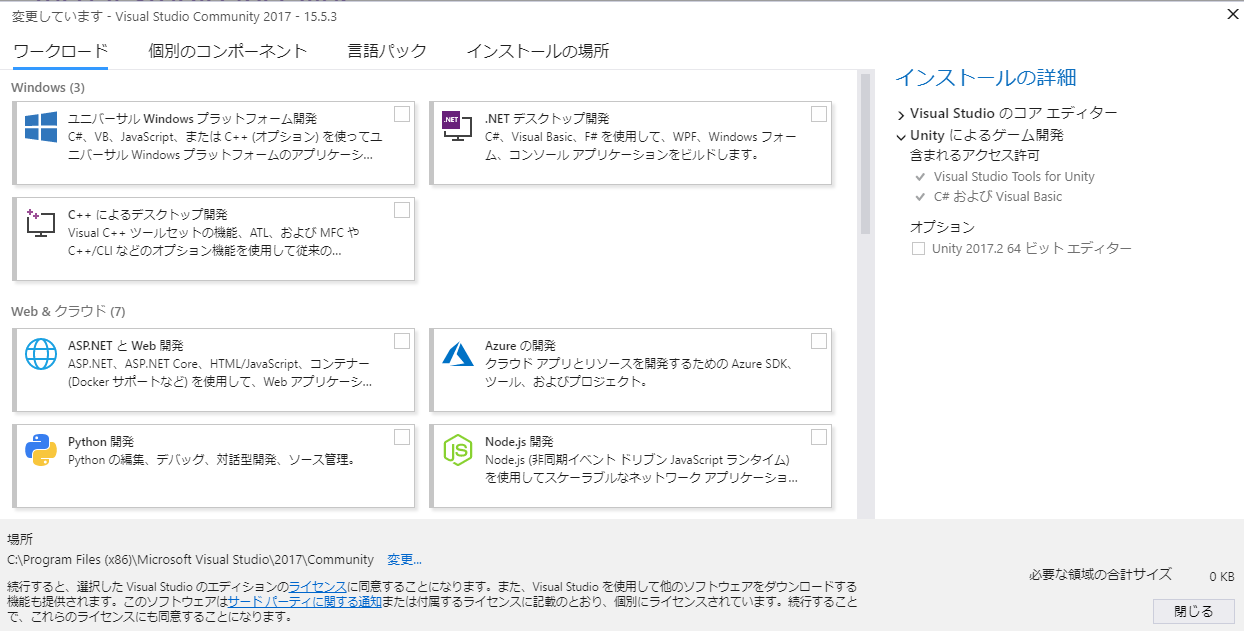Check the Azure の開発 checkbox

[819, 341]
